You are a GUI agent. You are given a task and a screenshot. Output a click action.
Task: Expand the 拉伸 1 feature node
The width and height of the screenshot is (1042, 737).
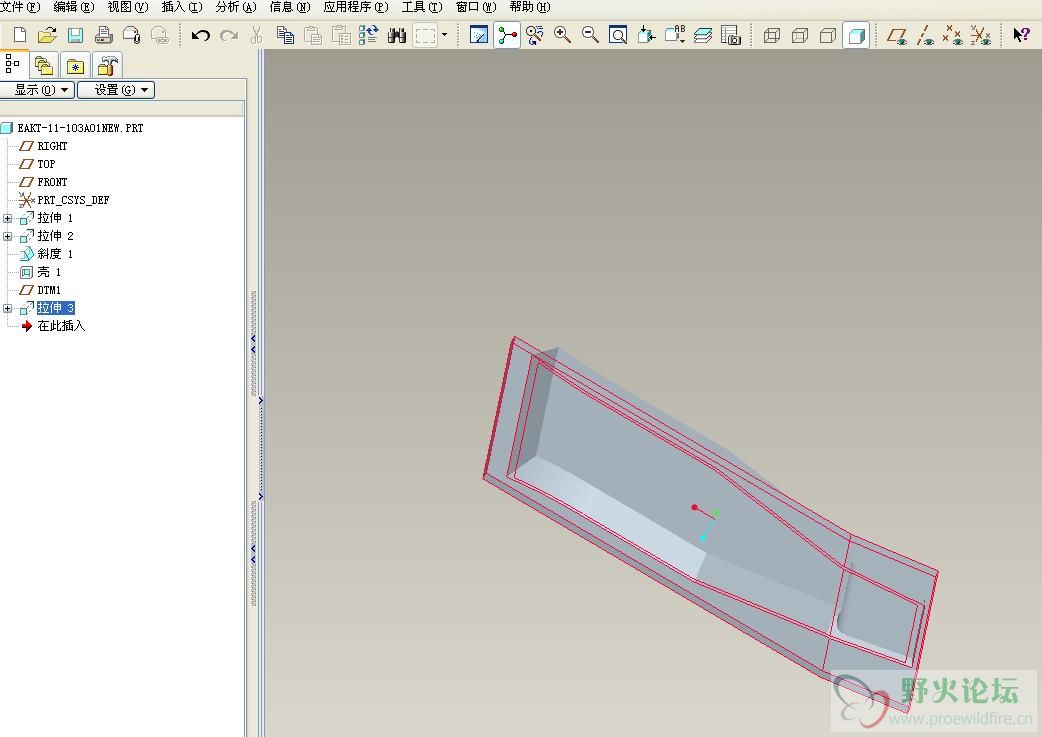pyautogui.click(x=7, y=218)
